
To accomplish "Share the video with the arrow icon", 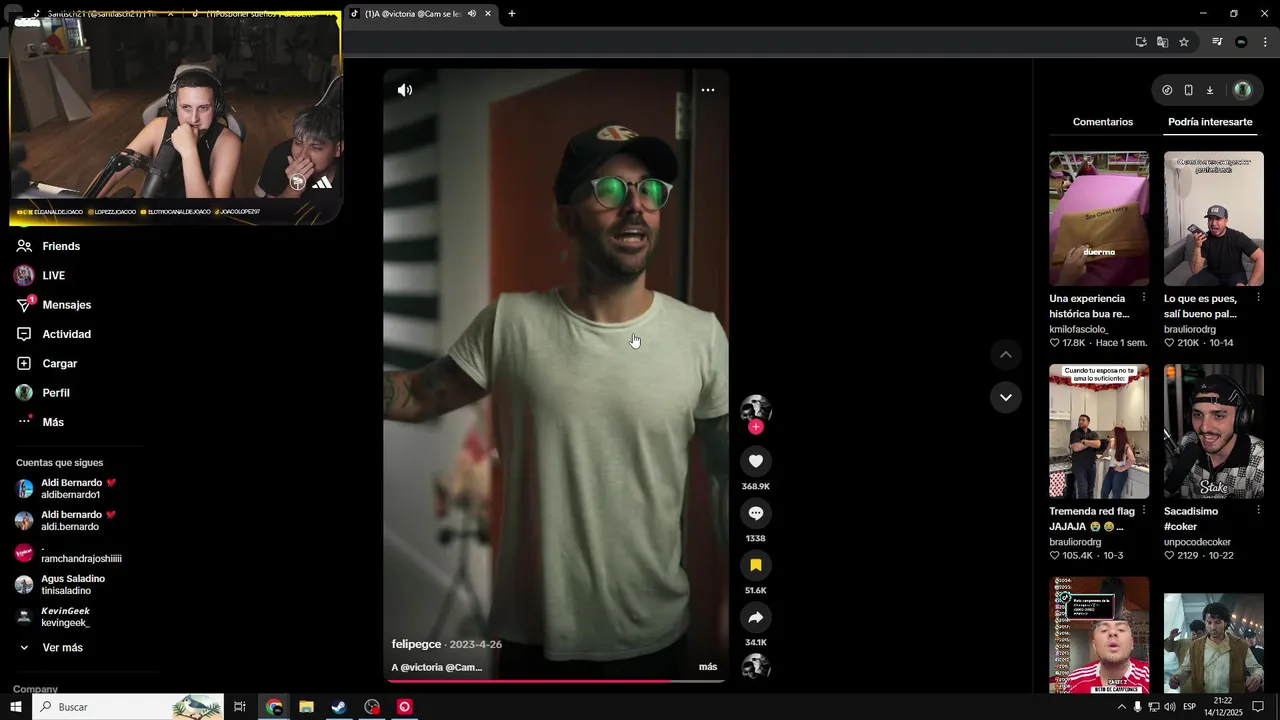I will [x=756, y=617].
